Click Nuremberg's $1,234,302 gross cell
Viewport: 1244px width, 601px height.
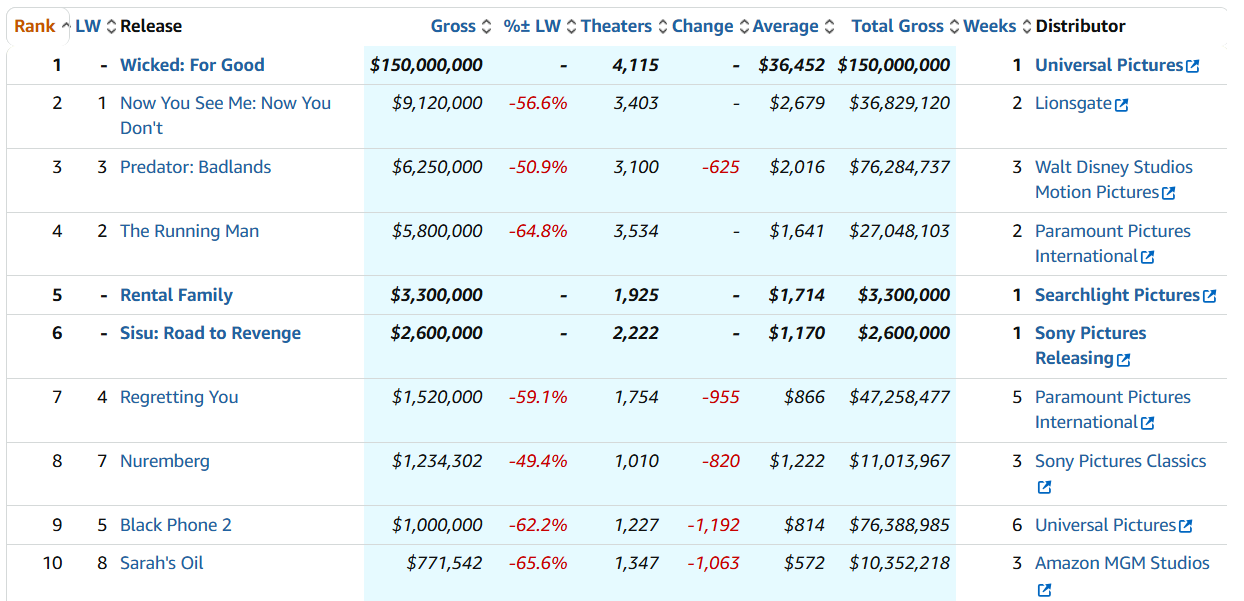437,461
